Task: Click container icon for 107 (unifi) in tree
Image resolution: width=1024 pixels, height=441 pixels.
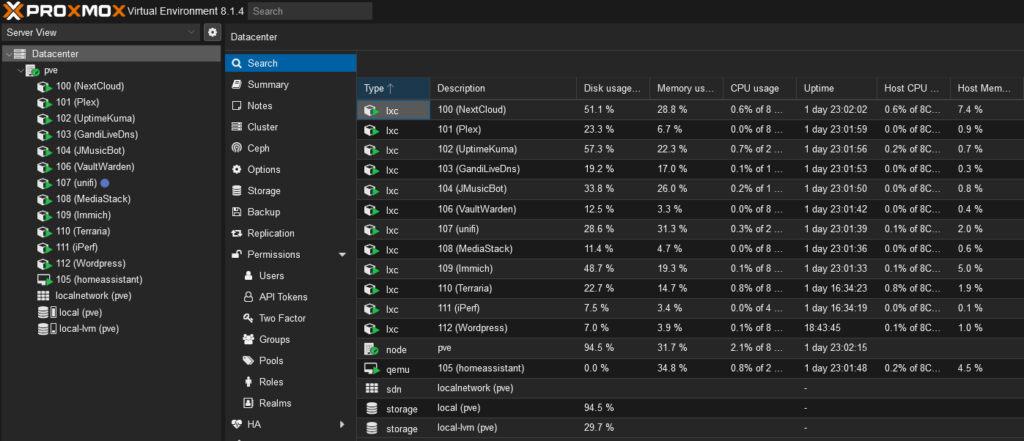Action: (x=44, y=184)
